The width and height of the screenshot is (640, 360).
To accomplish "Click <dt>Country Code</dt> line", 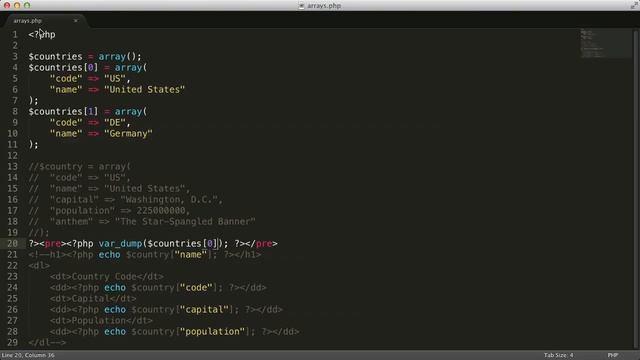I will coord(107,277).
